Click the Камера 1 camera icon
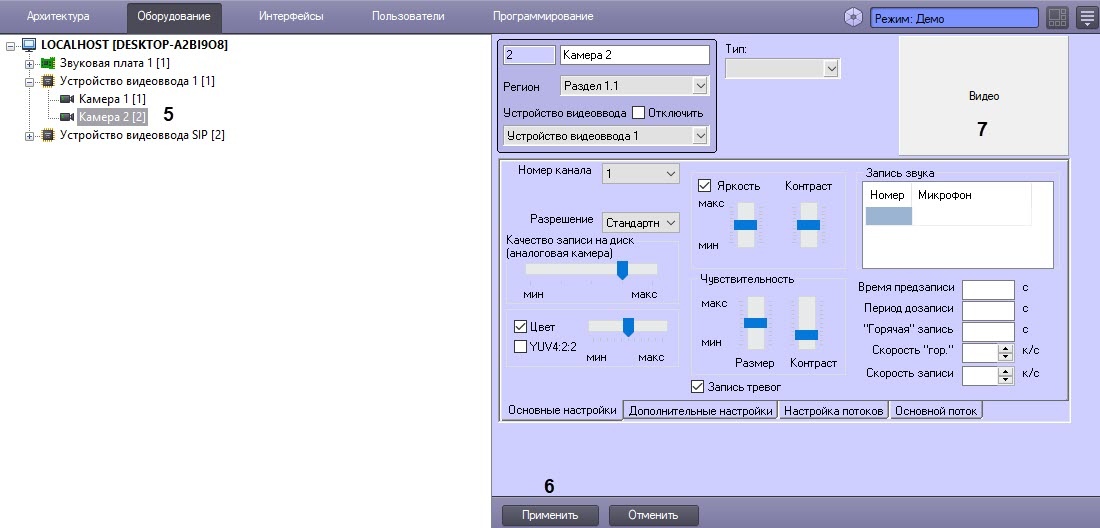This screenshot has width=1100, height=528. pyautogui.click(x=67, y=99)
